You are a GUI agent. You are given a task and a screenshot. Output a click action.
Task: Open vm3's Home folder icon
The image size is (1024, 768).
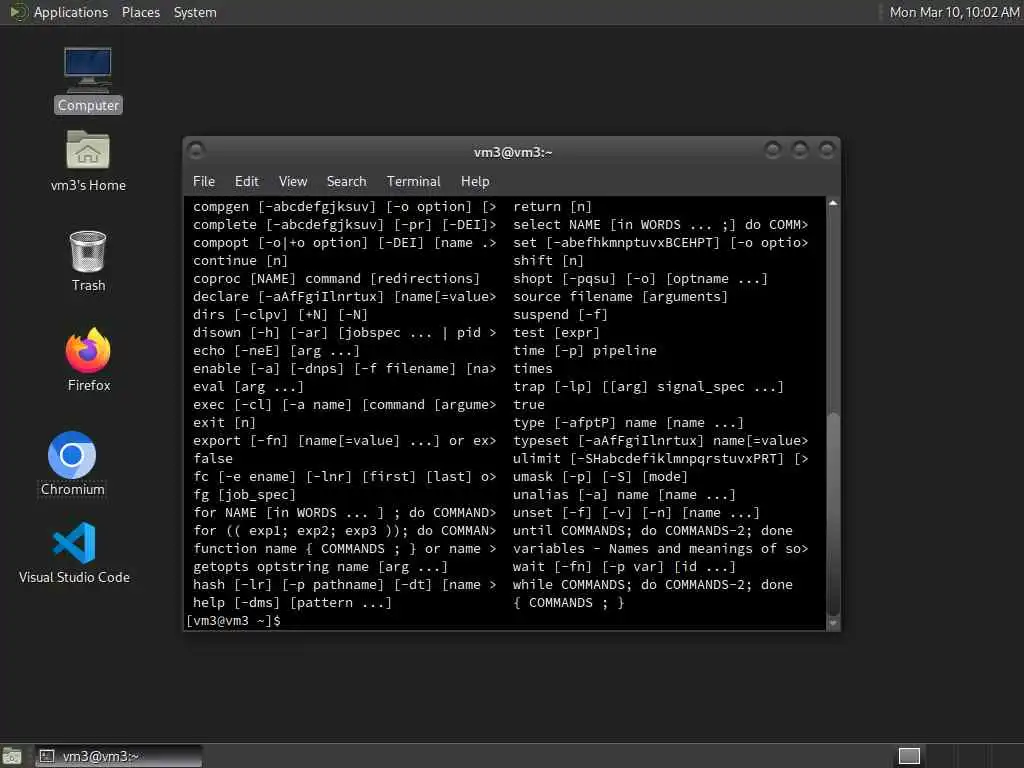coord(88,161)
